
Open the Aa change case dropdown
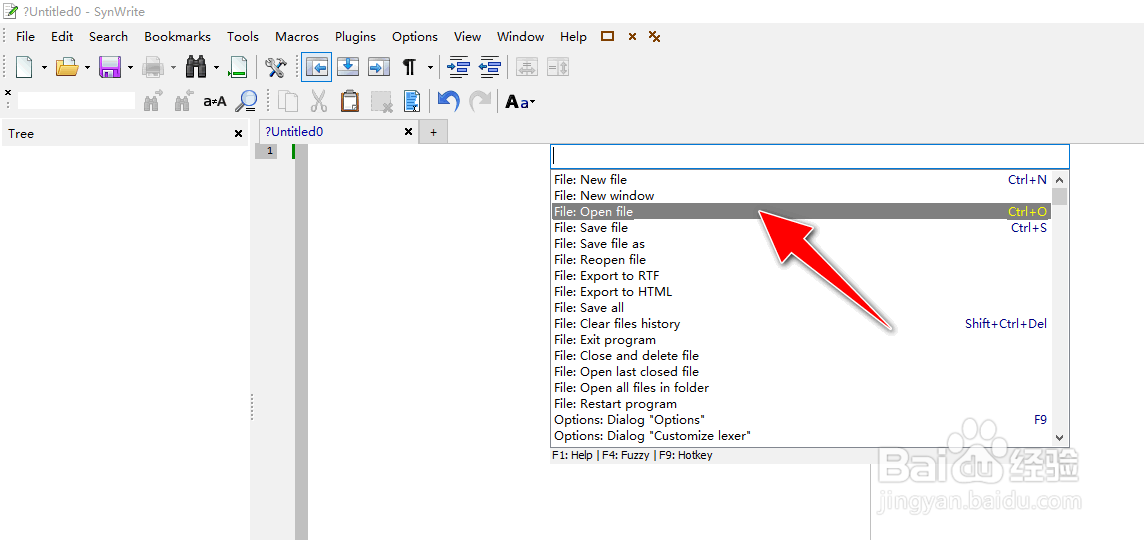520,102
